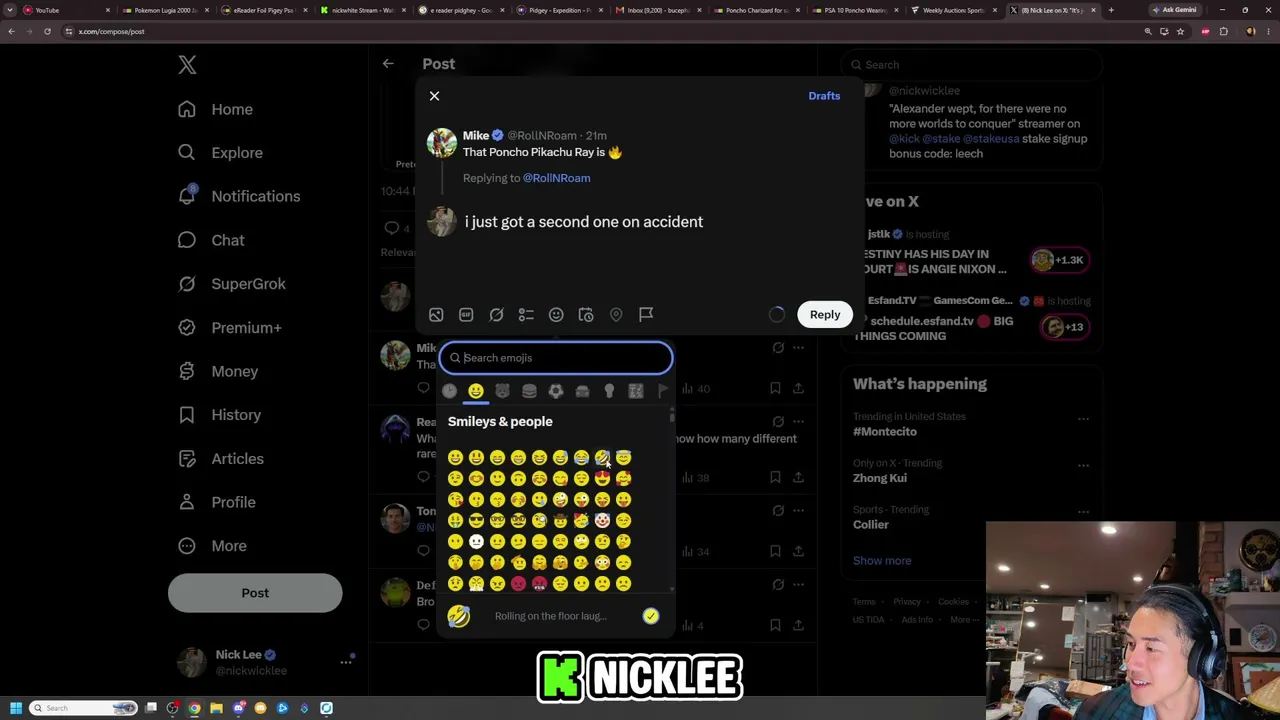1280x720 pixels.
Task: Open the Drafts link
Action: [824, 96]
